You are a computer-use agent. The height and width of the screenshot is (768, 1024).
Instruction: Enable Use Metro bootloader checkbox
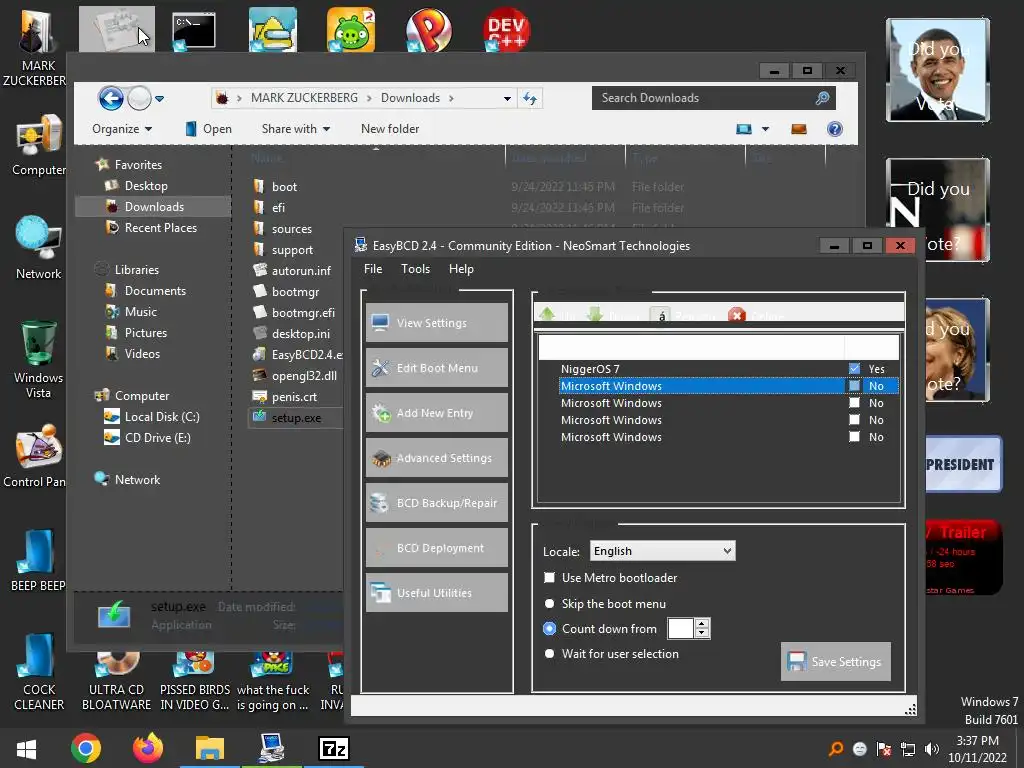click(550, 577)
